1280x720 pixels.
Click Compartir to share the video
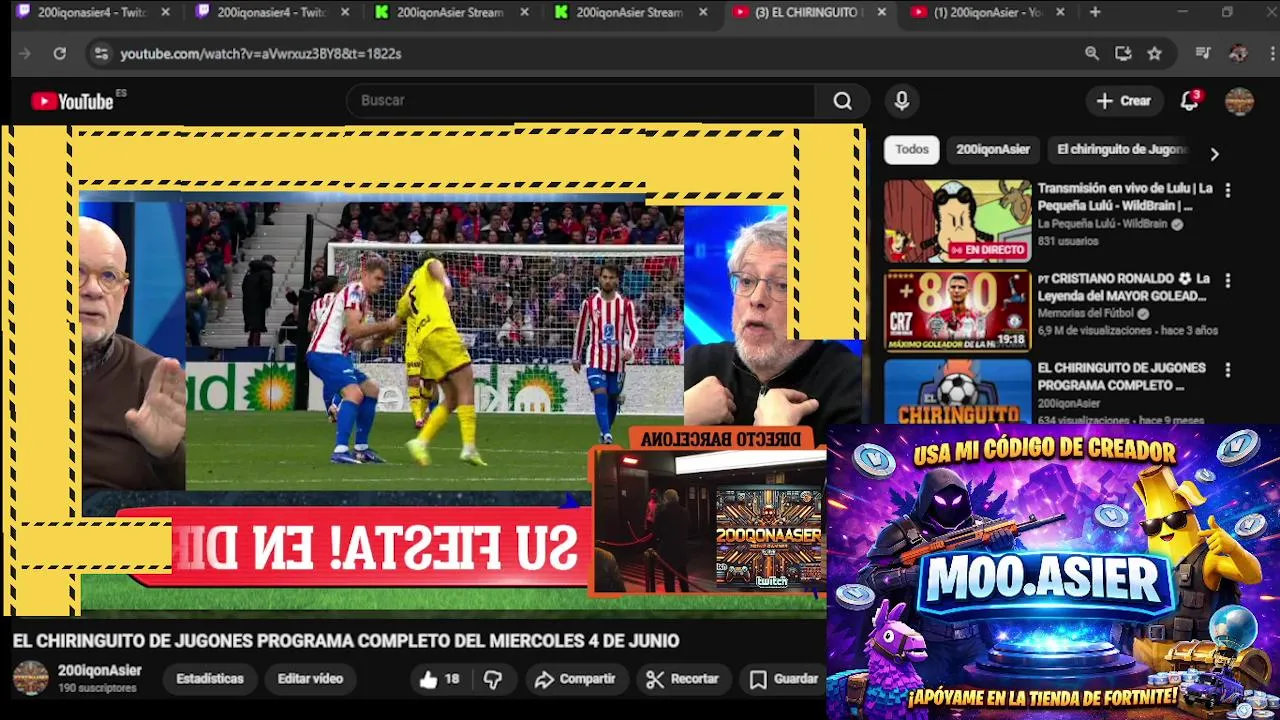(x=575, y=679)
